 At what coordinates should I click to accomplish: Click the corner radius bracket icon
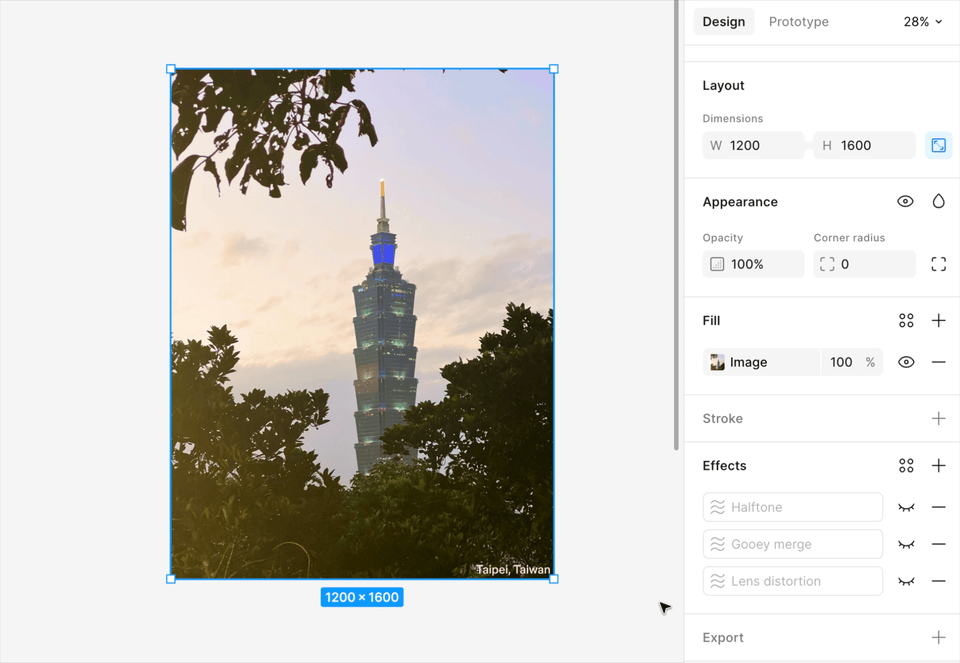point(827,264)
